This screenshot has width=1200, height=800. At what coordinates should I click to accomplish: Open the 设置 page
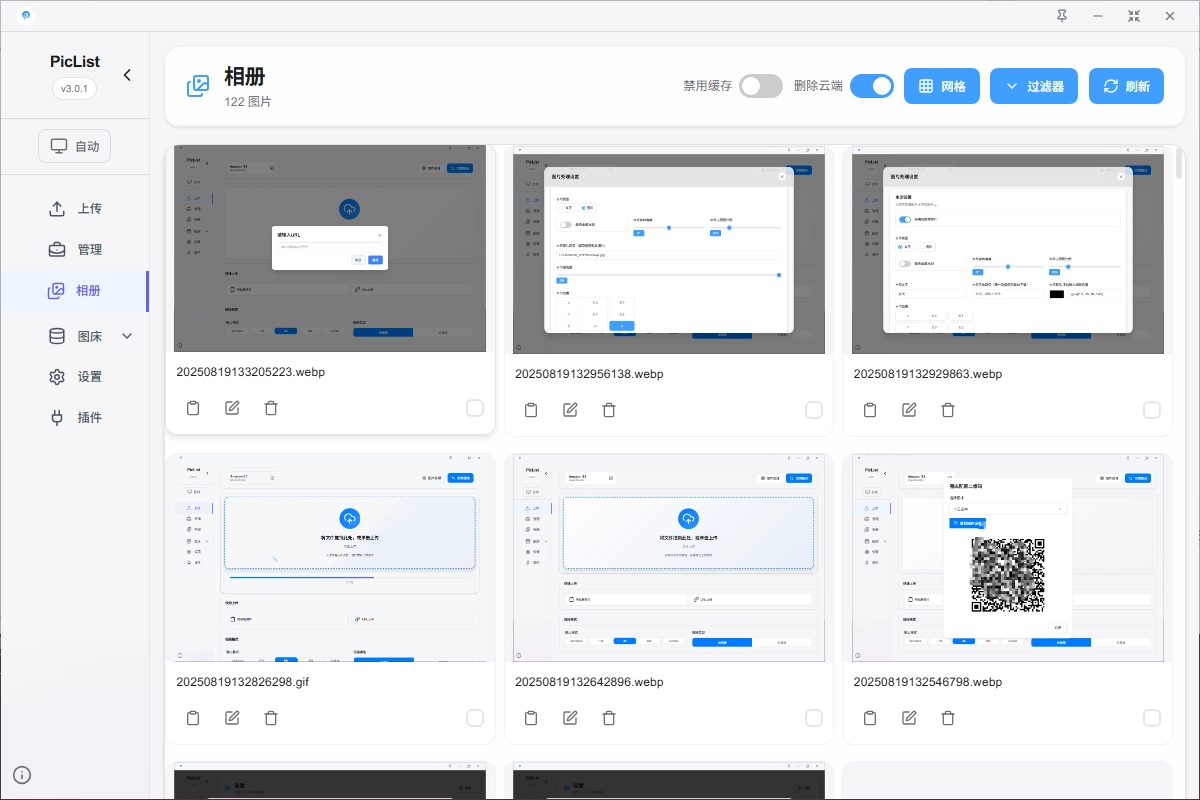(x=75, y=377)
